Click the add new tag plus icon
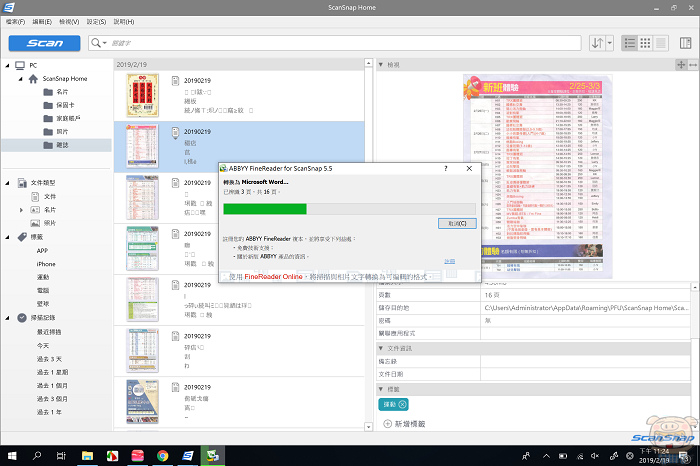This screenshot has width=700, height=466. (388, 424)
